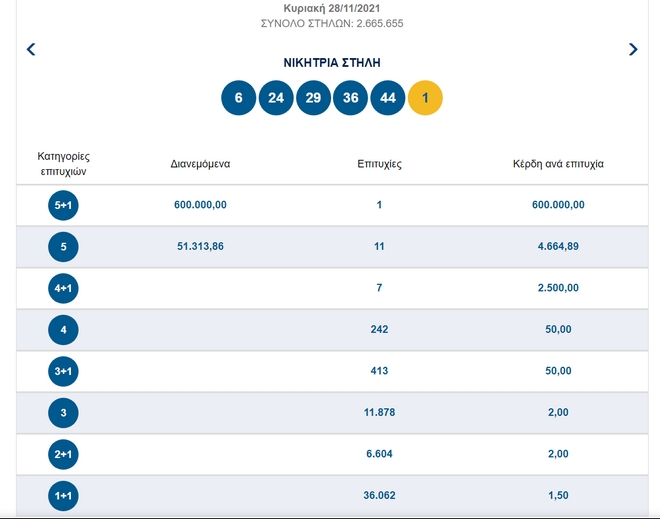660x519 pixels.
Task: Click the 3+1 category badge
Action: pos(62,371)
